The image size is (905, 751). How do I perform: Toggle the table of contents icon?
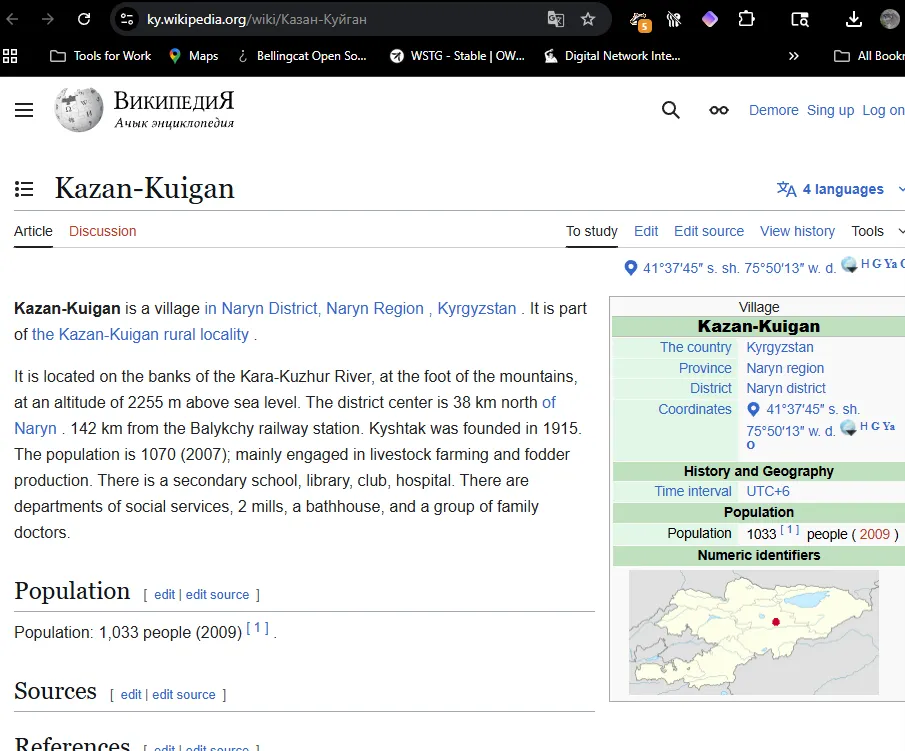pyautogui.click(x=25, y=189)
